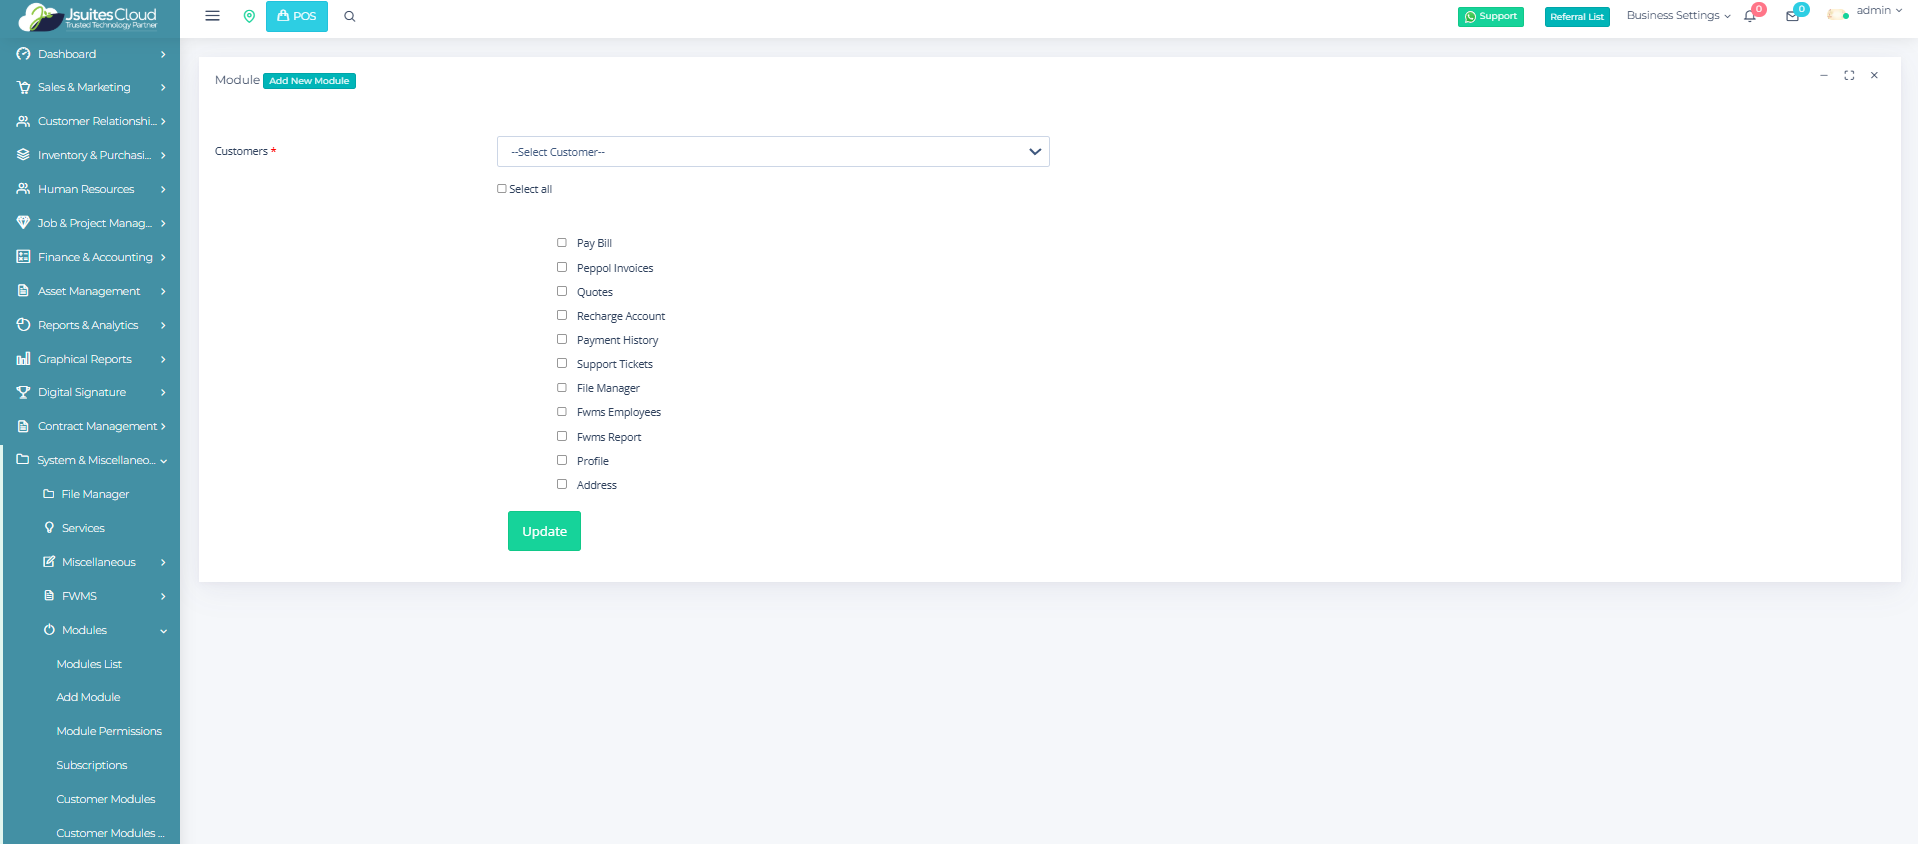Open the mail envelope icon

click(1792, 16)
